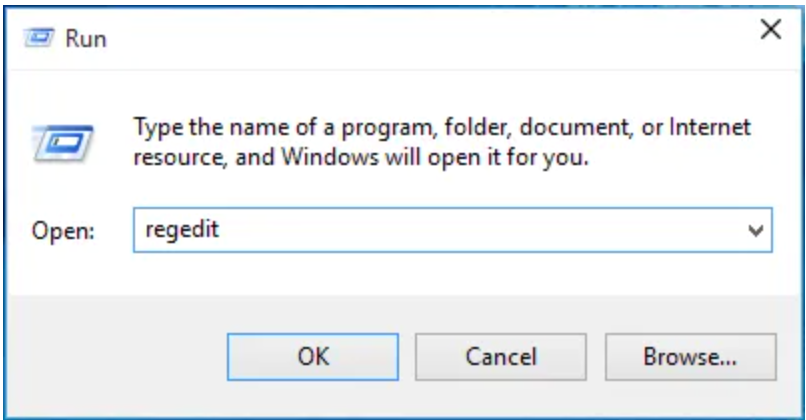The height and width of the screenshot is (420, 806).
Task: Click the white area below the Open field
Action: coord(402,274)
